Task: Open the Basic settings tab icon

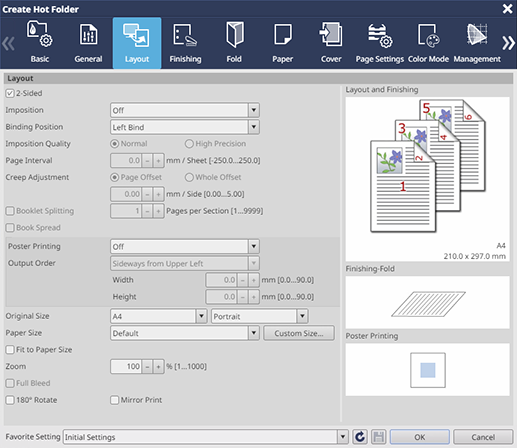Action: [40, 34]
